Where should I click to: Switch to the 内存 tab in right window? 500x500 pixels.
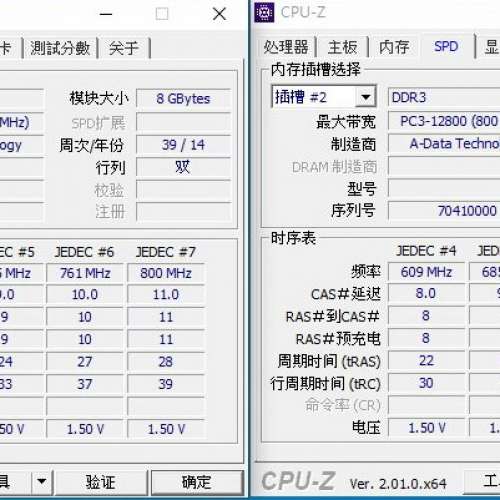[x=394, y=47]
